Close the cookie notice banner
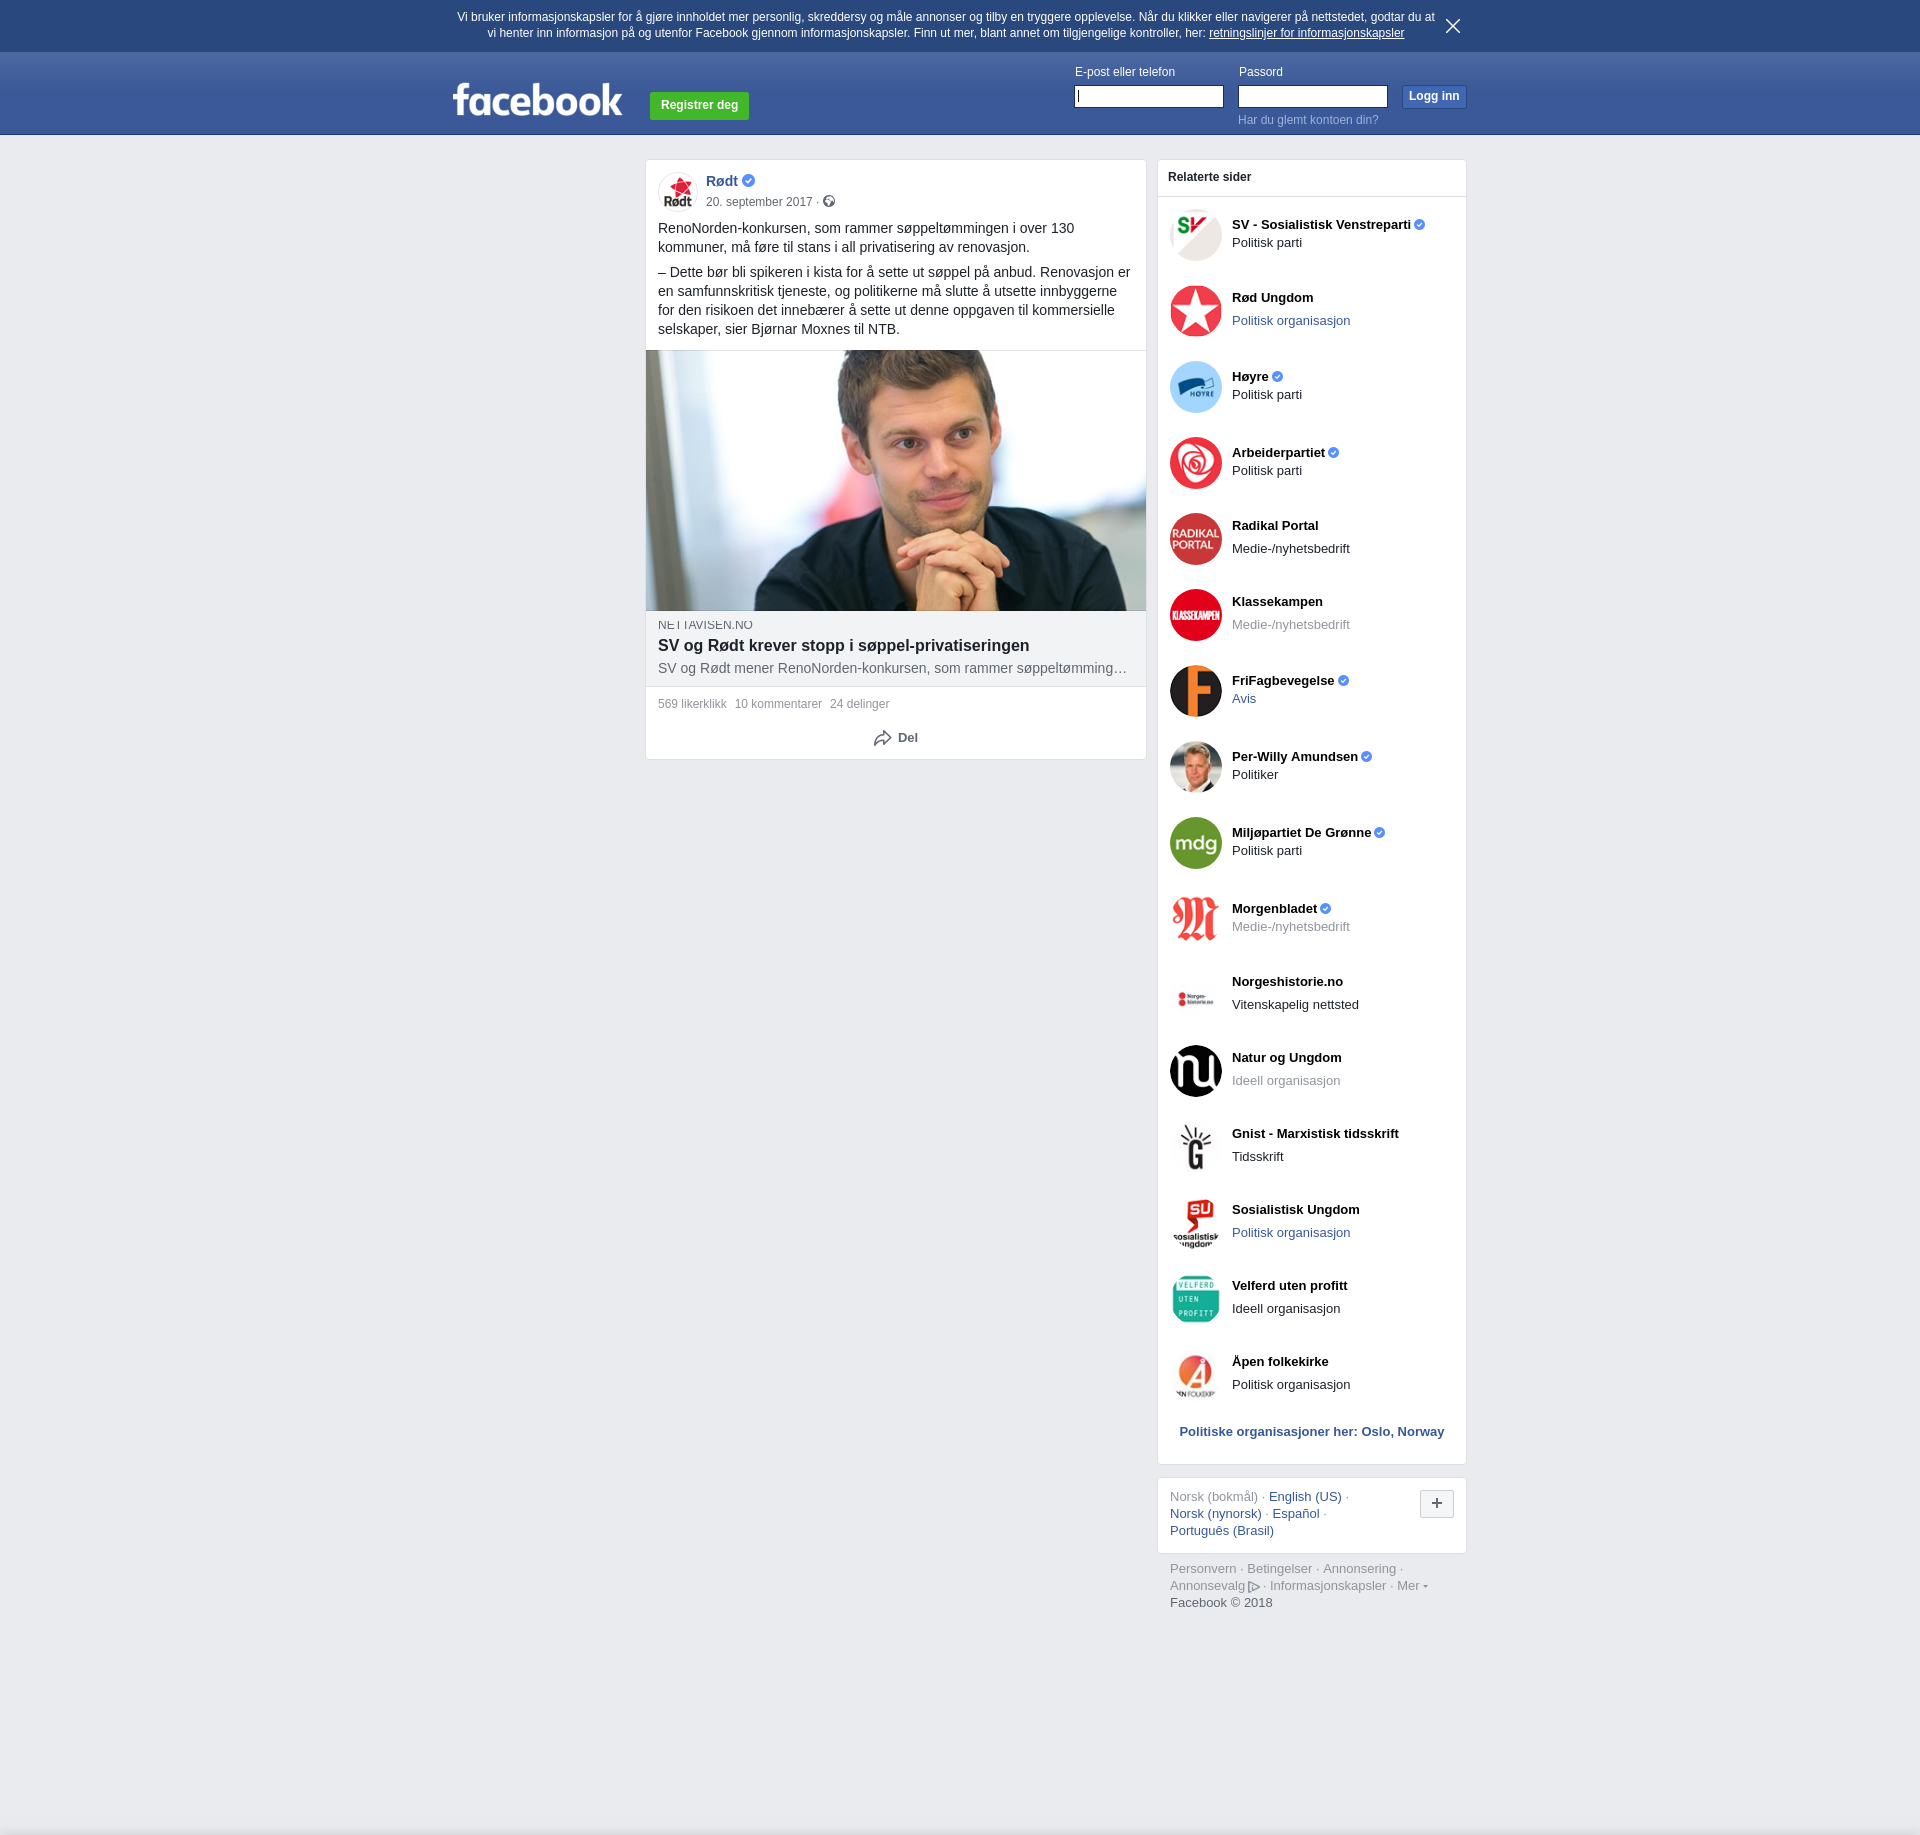Screen dimensions: 1920x1835 (x=1453, y=26)
